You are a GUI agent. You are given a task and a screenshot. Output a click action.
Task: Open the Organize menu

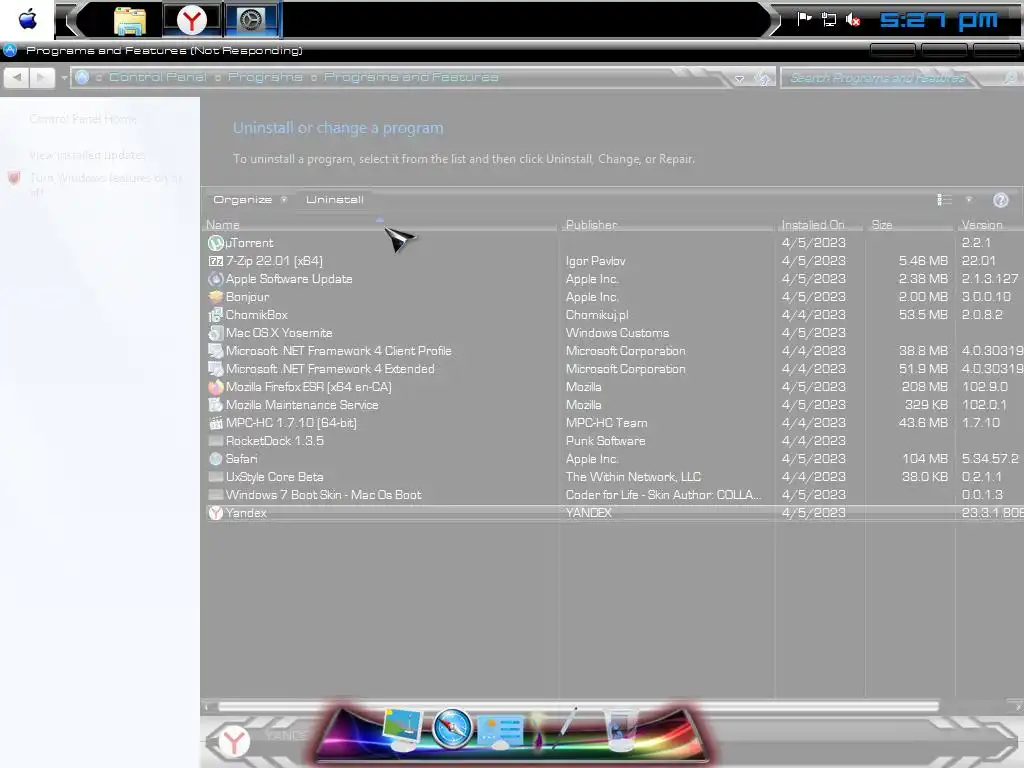tap(249, 200)
